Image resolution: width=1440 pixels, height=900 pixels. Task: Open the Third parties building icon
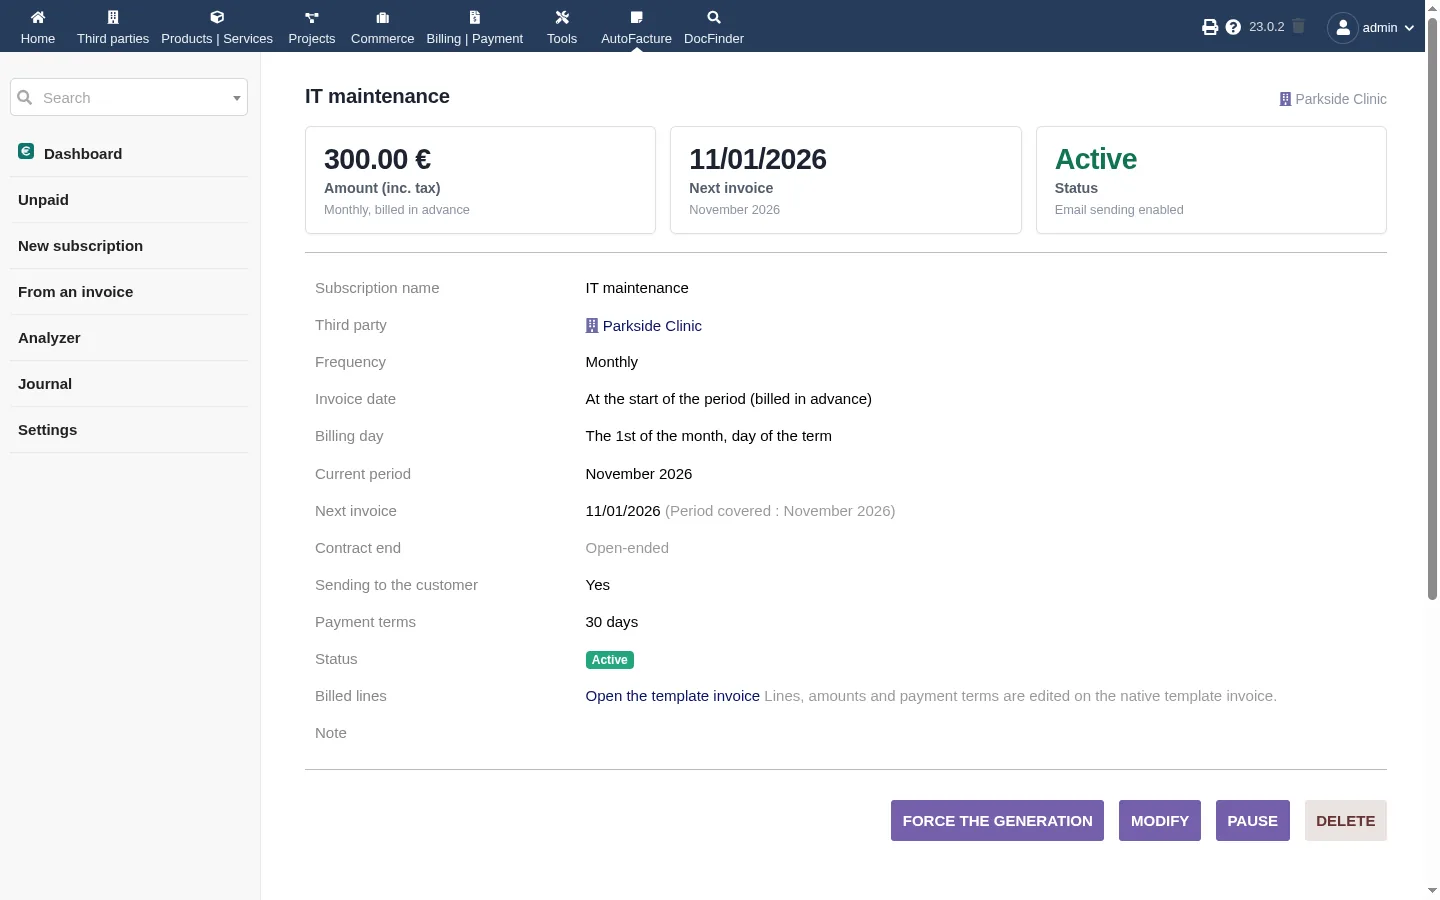113,17
